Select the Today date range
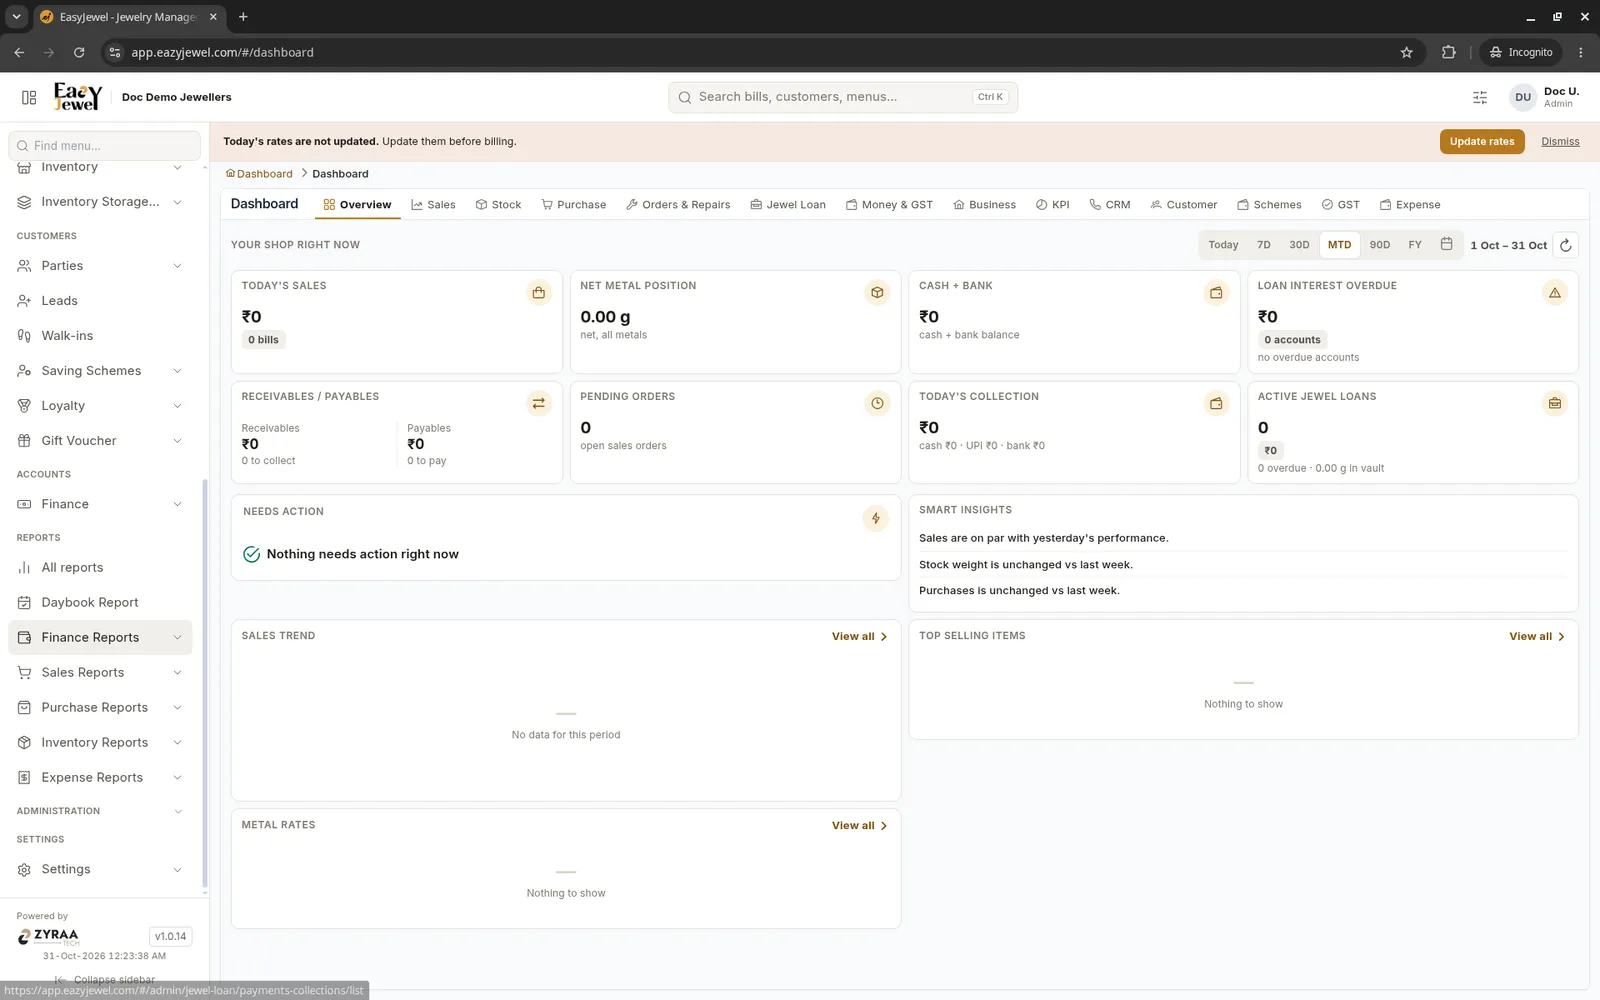This screenshot has height=1000, width=1600. pyautogui.click(x=1223, y=245)
